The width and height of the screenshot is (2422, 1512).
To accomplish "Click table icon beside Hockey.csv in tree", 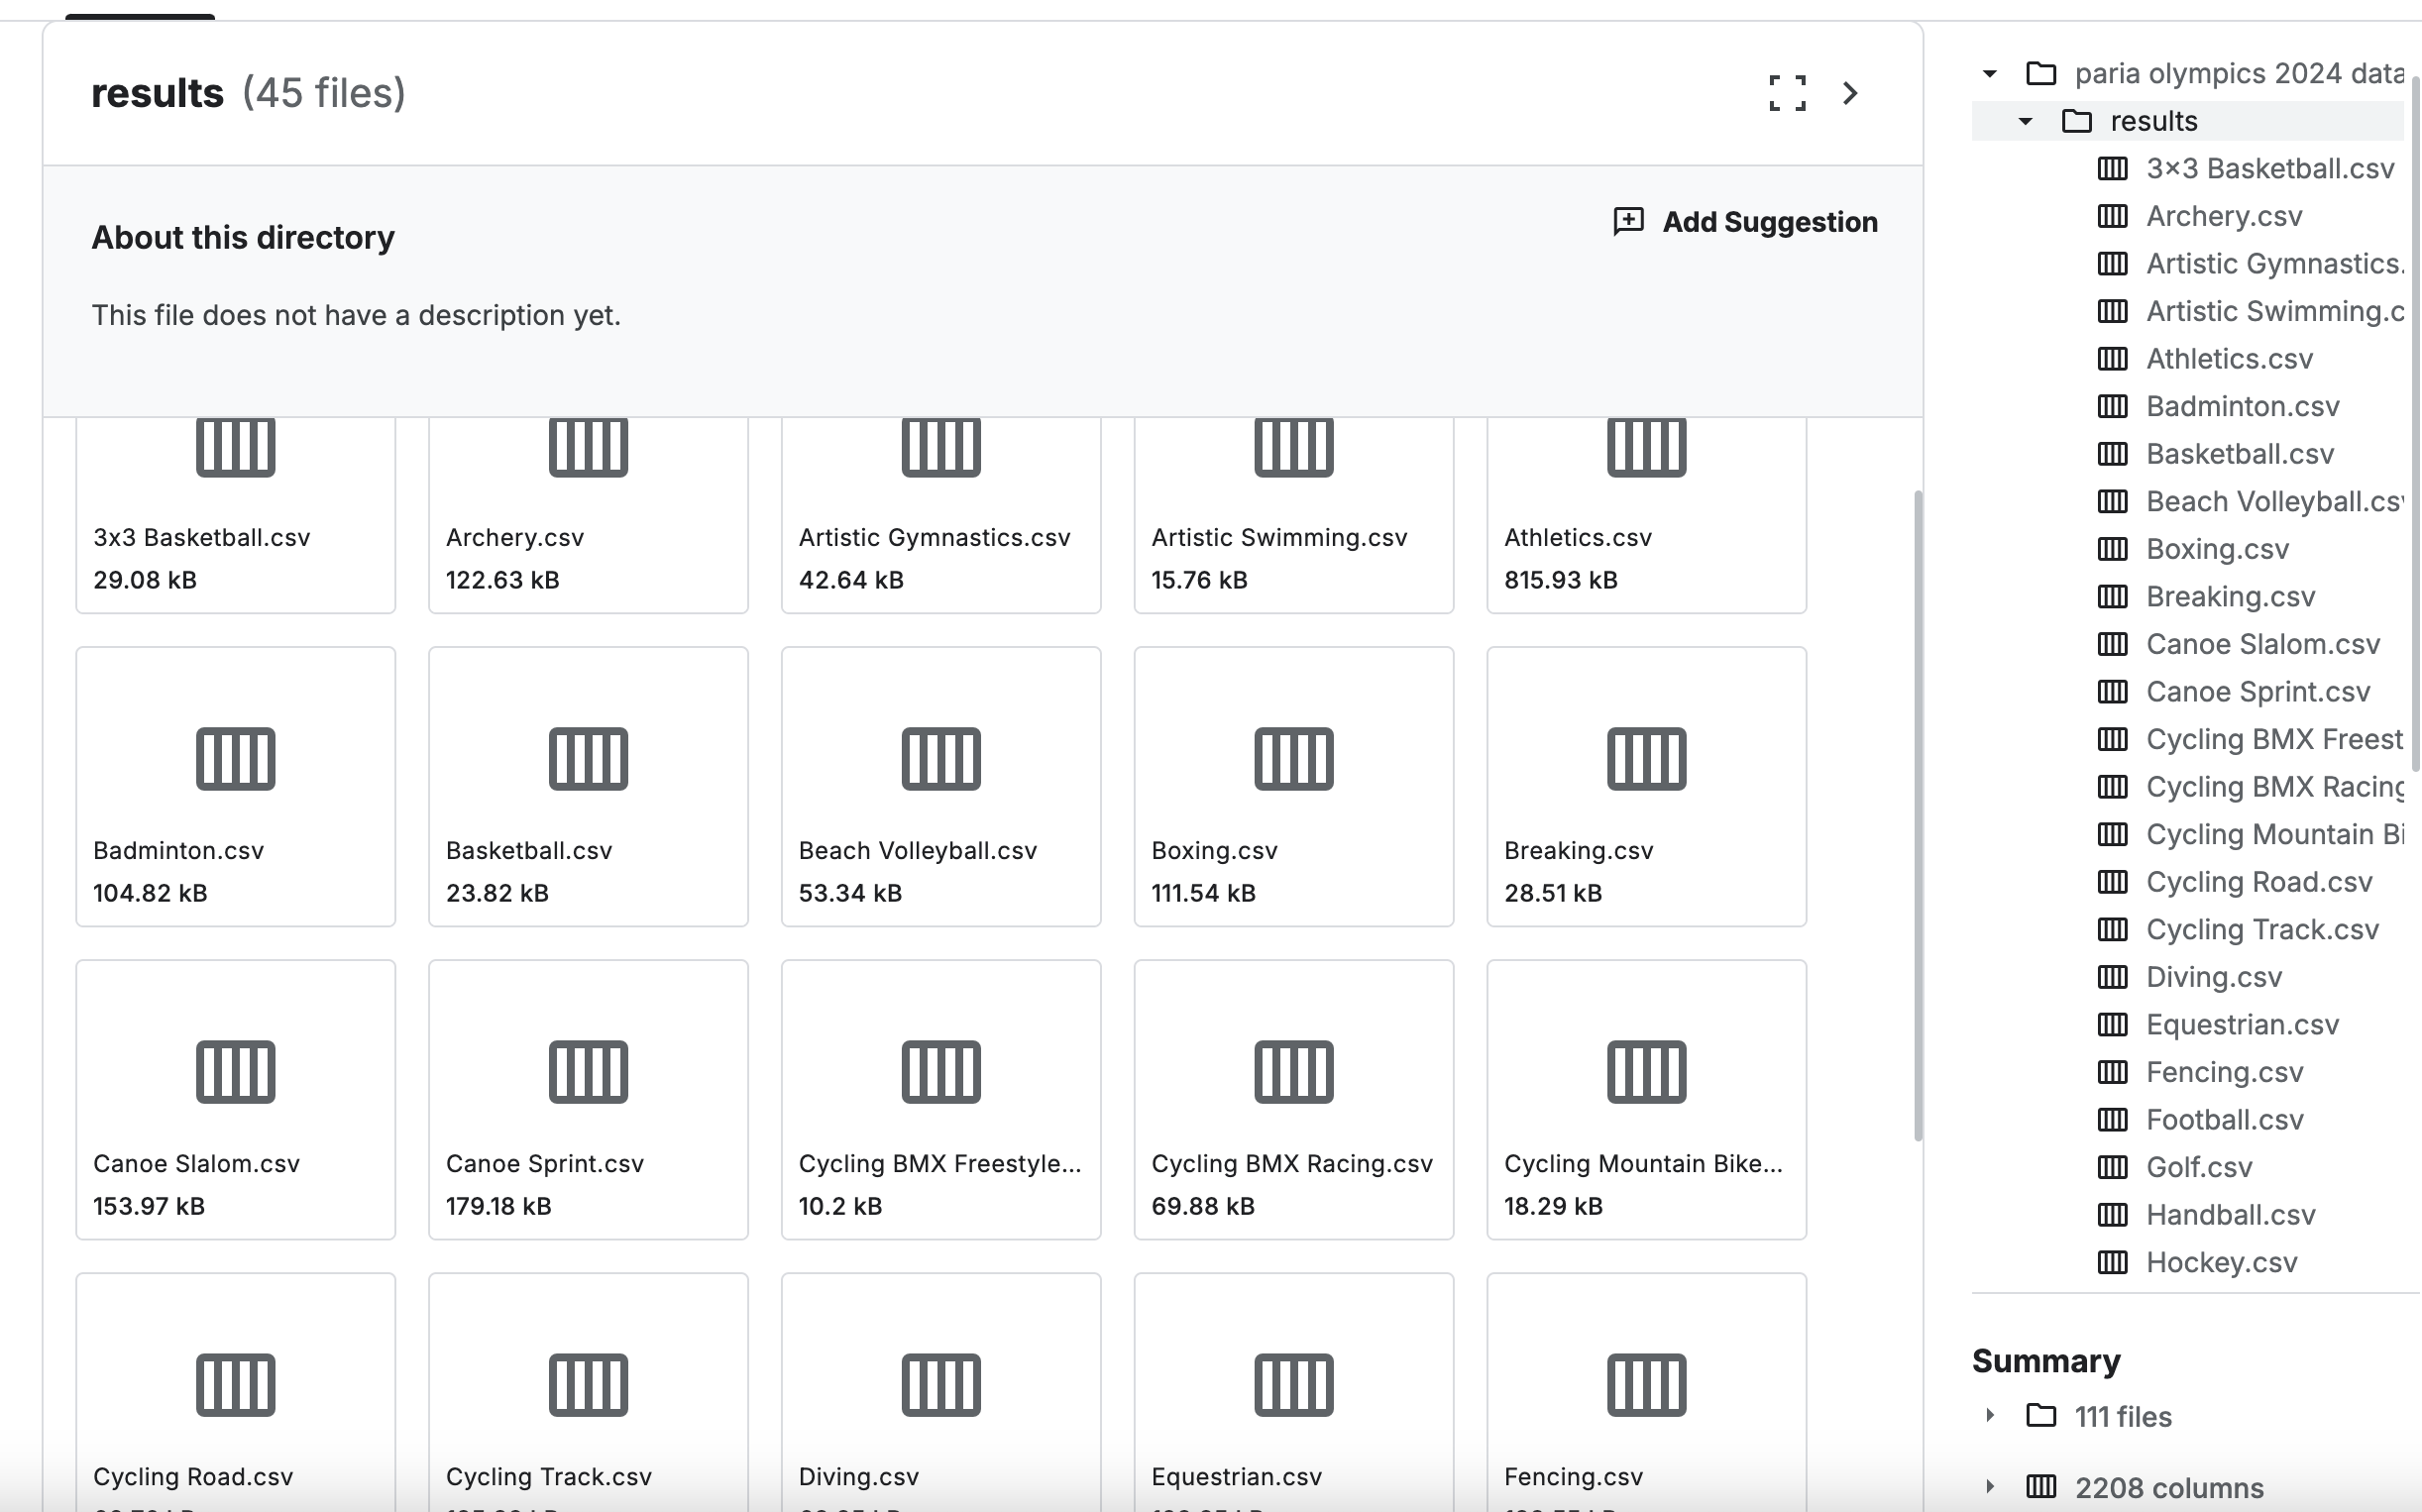I will 2112,1262.
